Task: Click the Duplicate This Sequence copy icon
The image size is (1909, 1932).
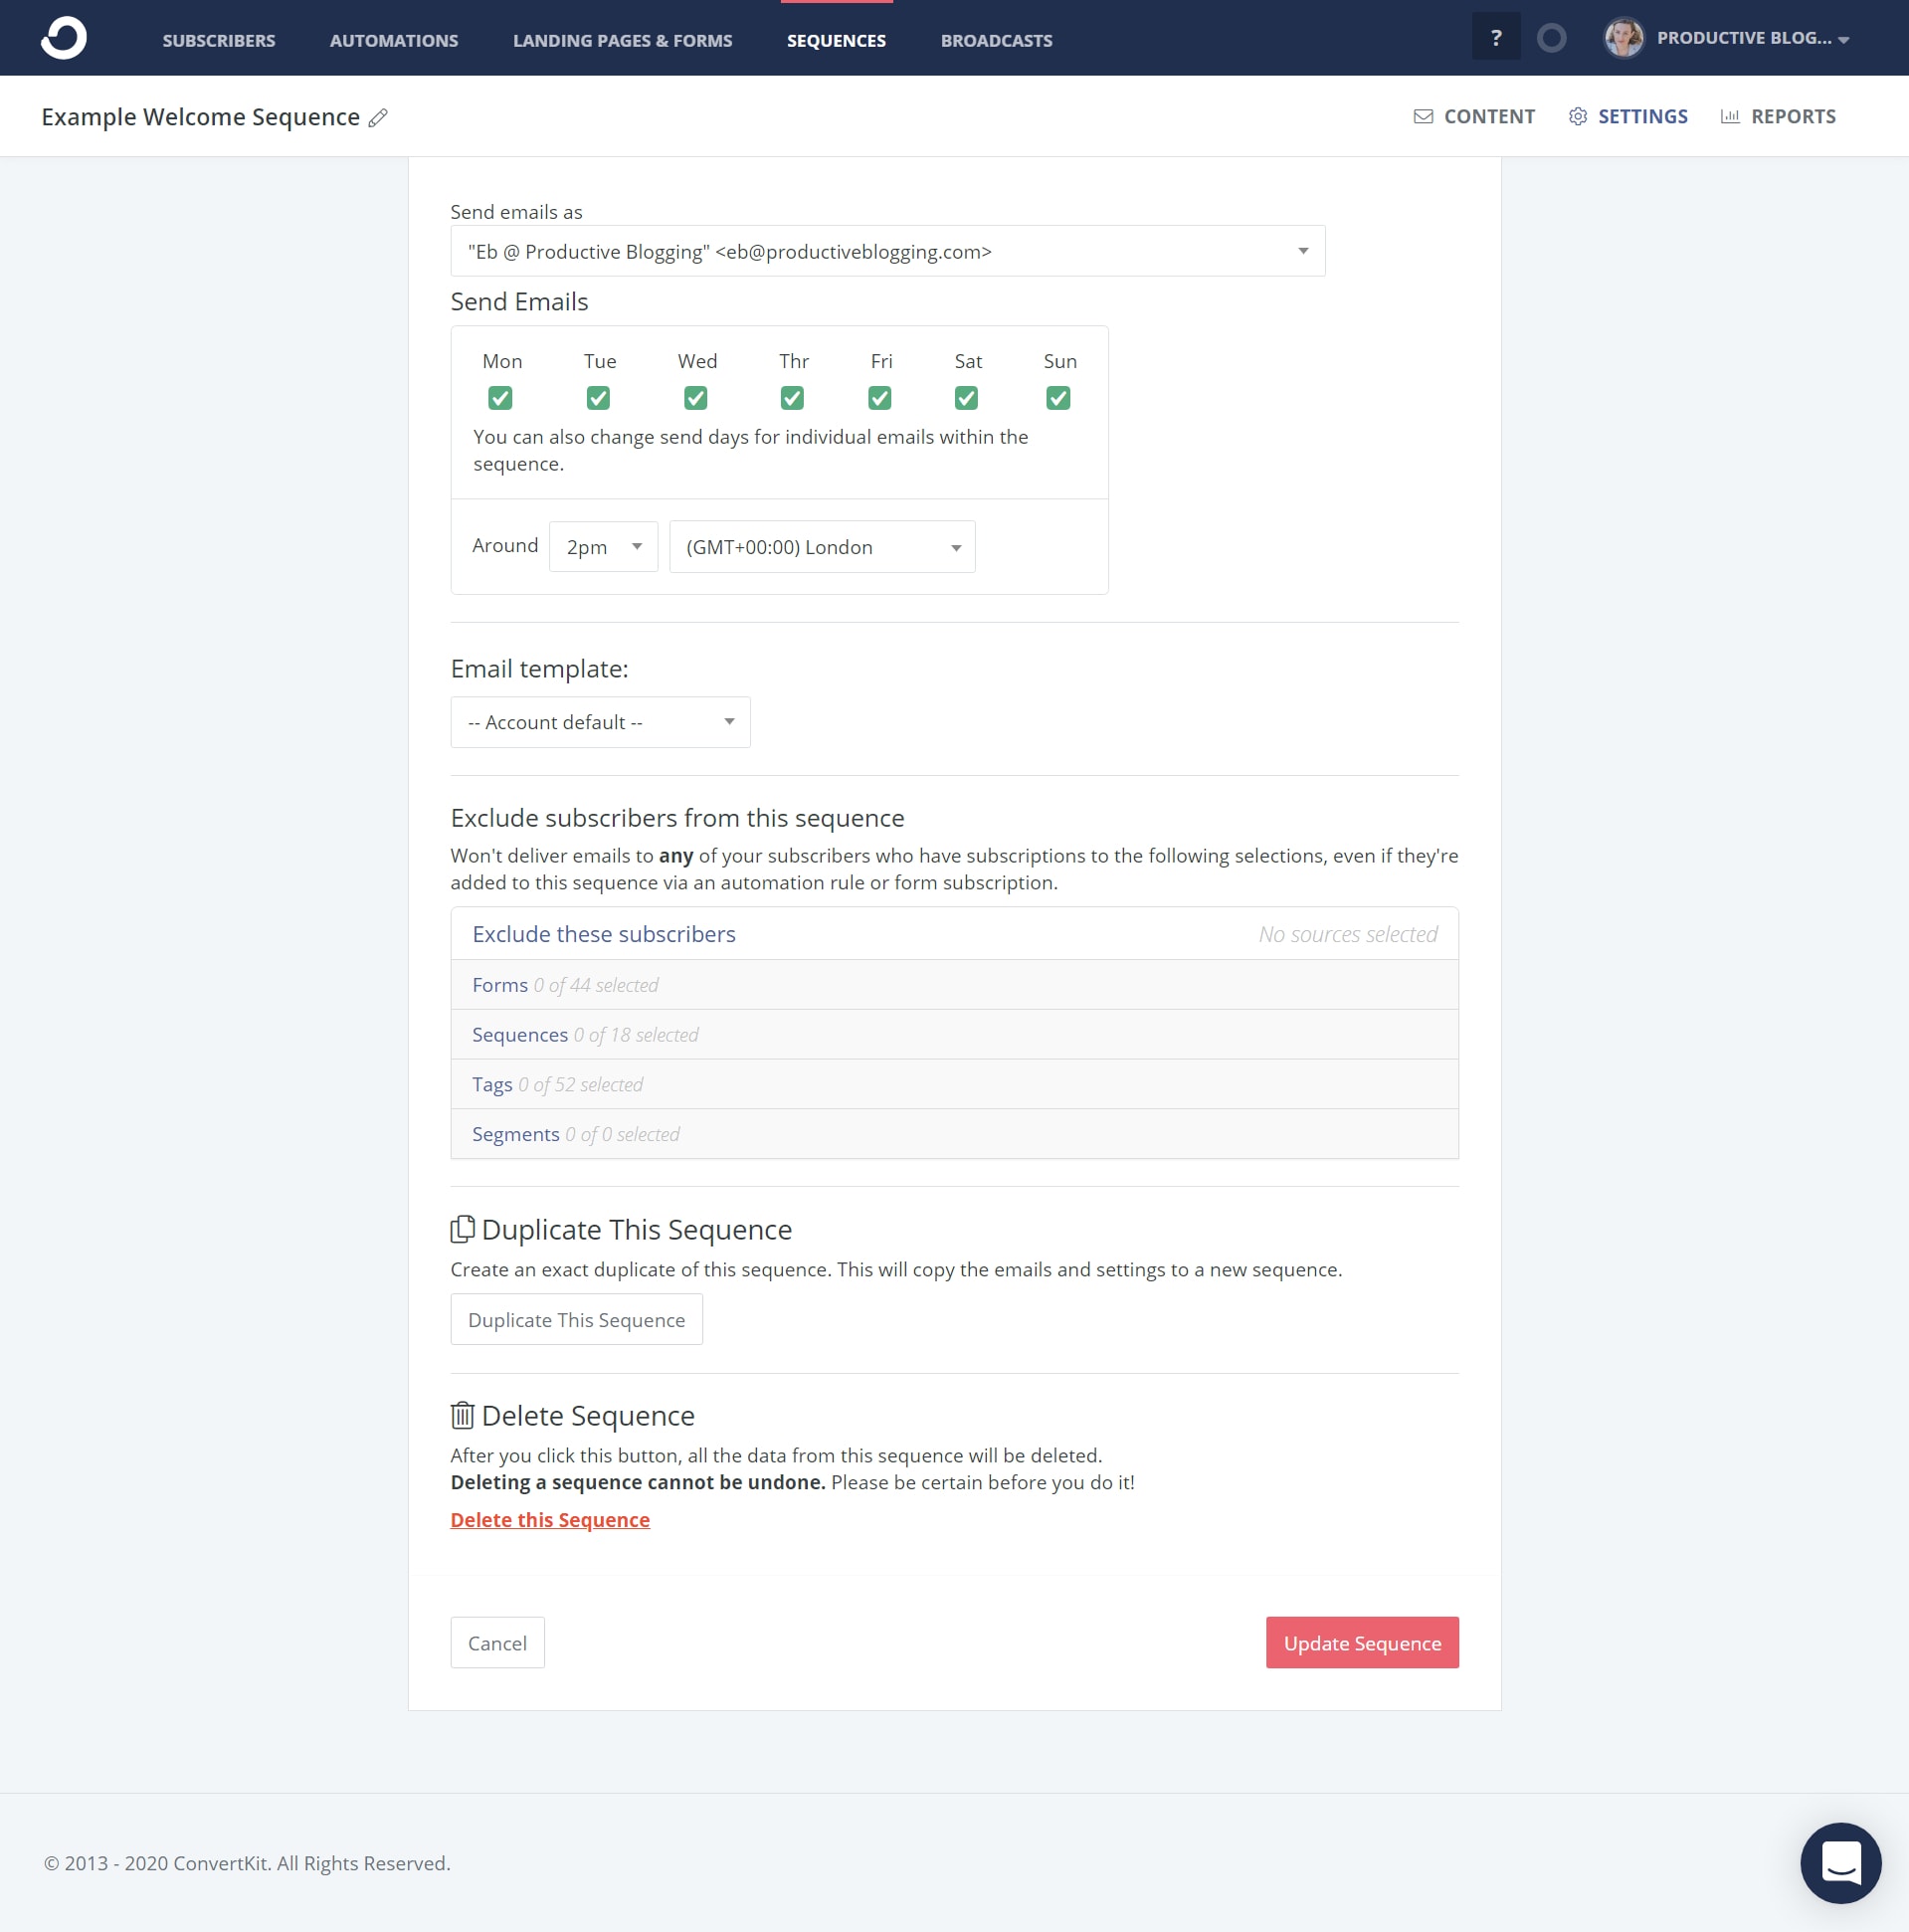Action: (462, 1229)
